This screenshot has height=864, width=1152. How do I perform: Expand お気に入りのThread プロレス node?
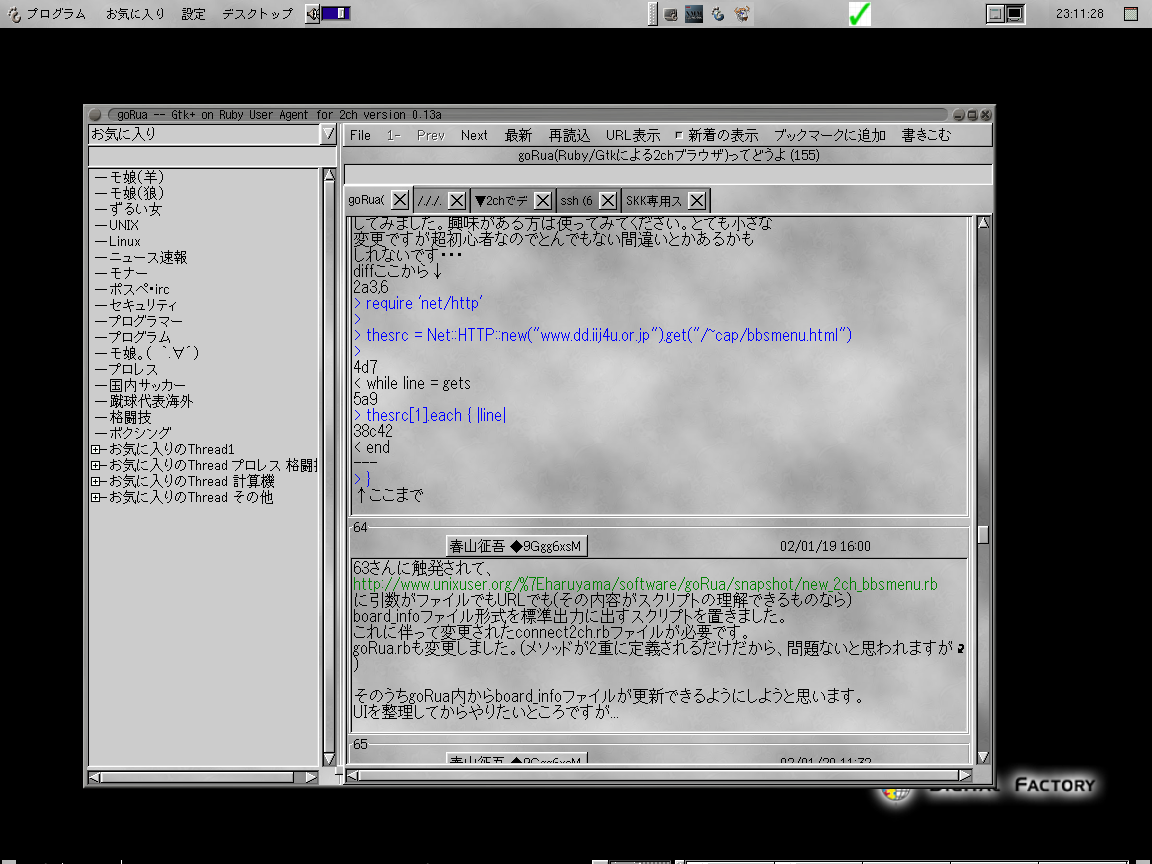(96, 465)
